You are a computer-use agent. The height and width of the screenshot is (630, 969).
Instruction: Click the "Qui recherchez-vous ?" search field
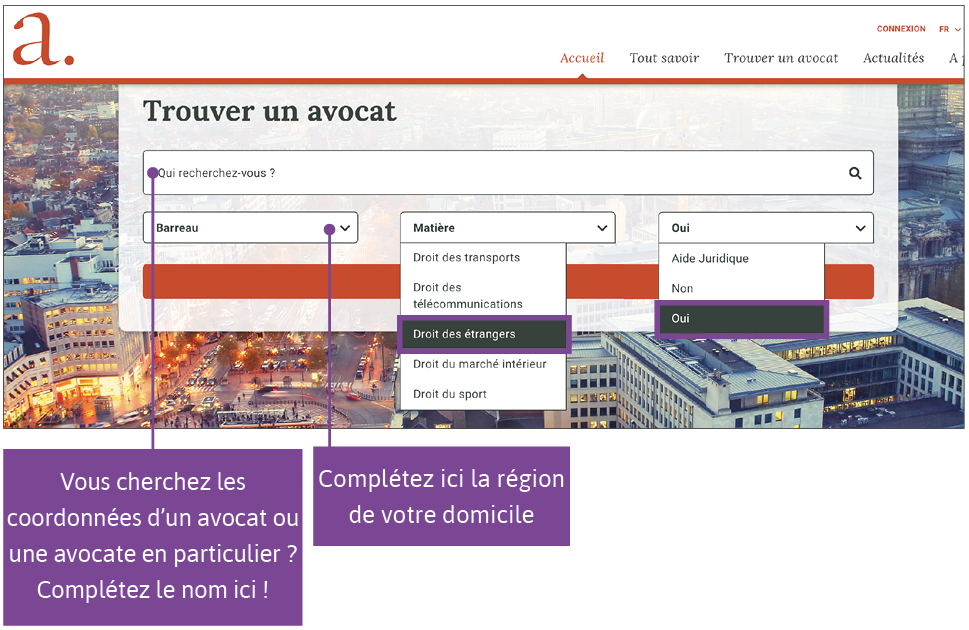tap(400, 172)
